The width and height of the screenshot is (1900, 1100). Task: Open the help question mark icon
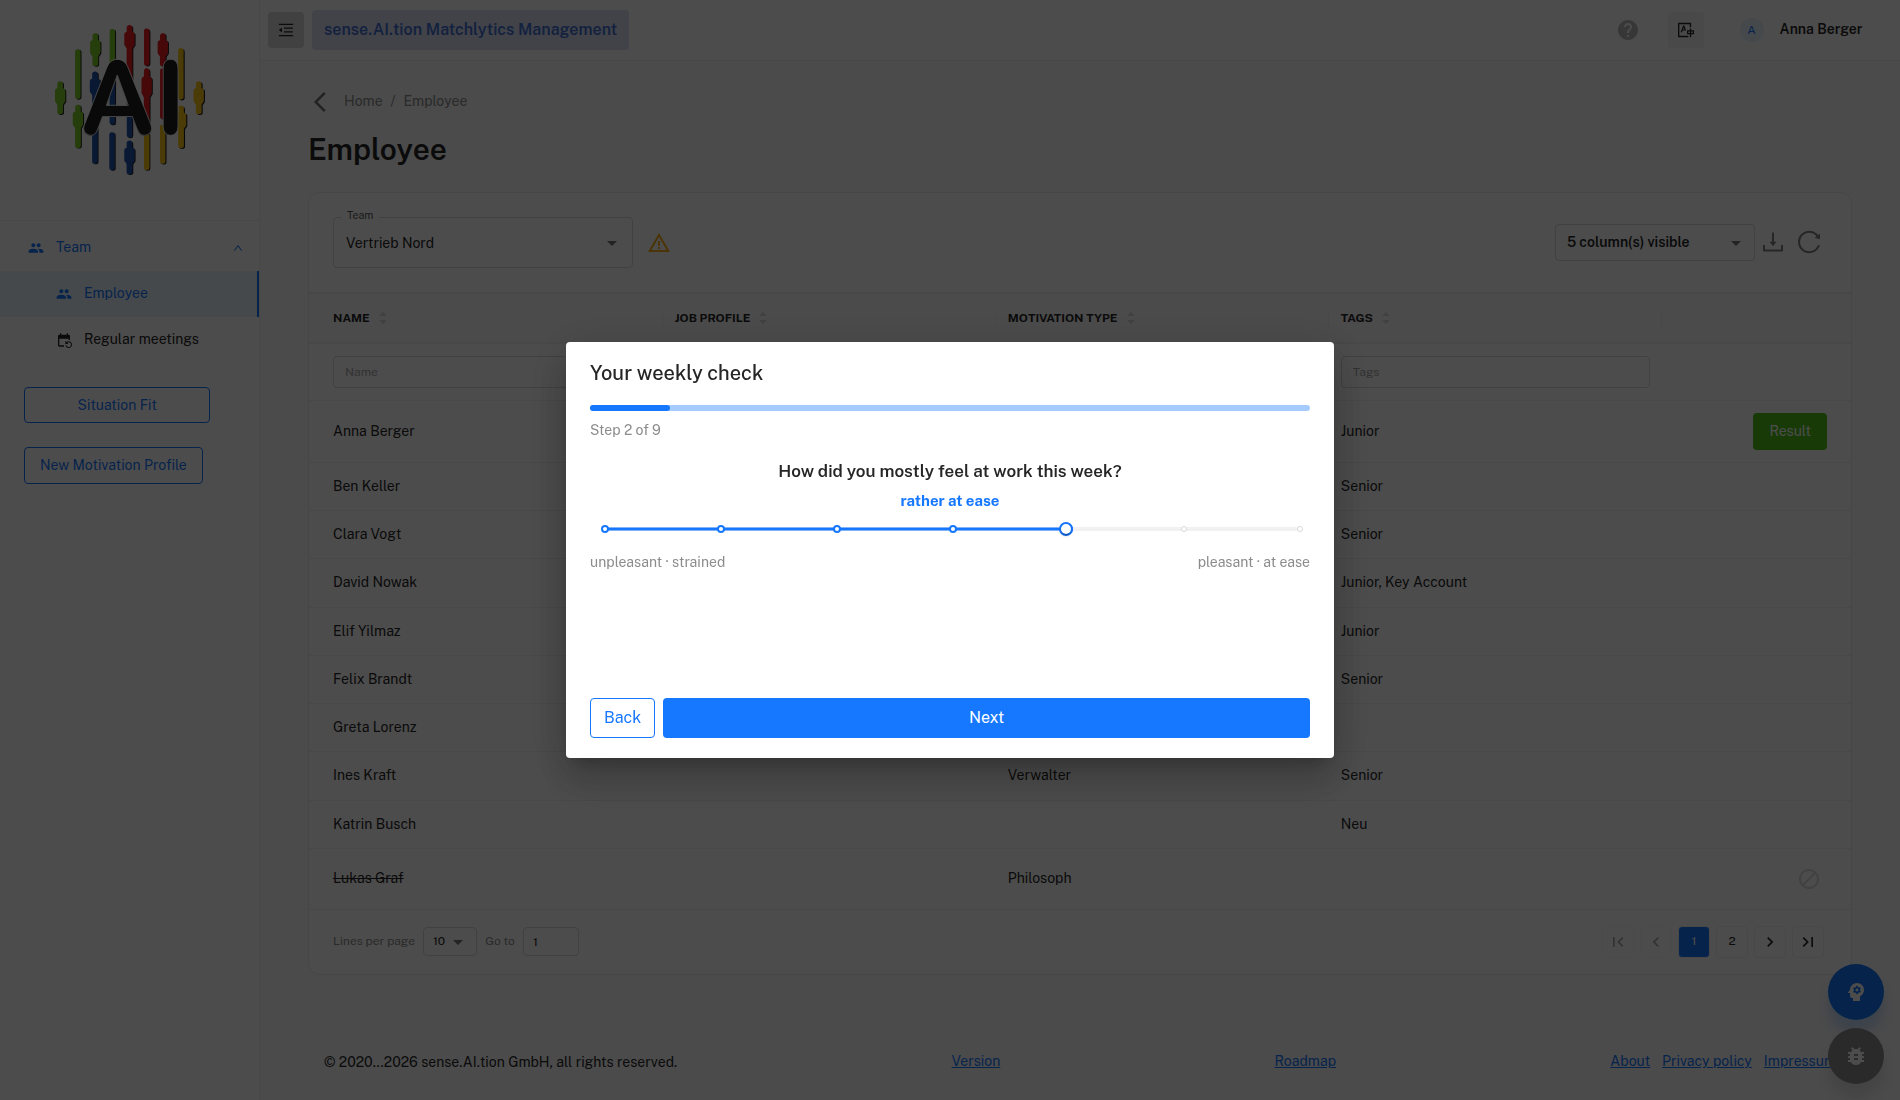(1628, 30)
